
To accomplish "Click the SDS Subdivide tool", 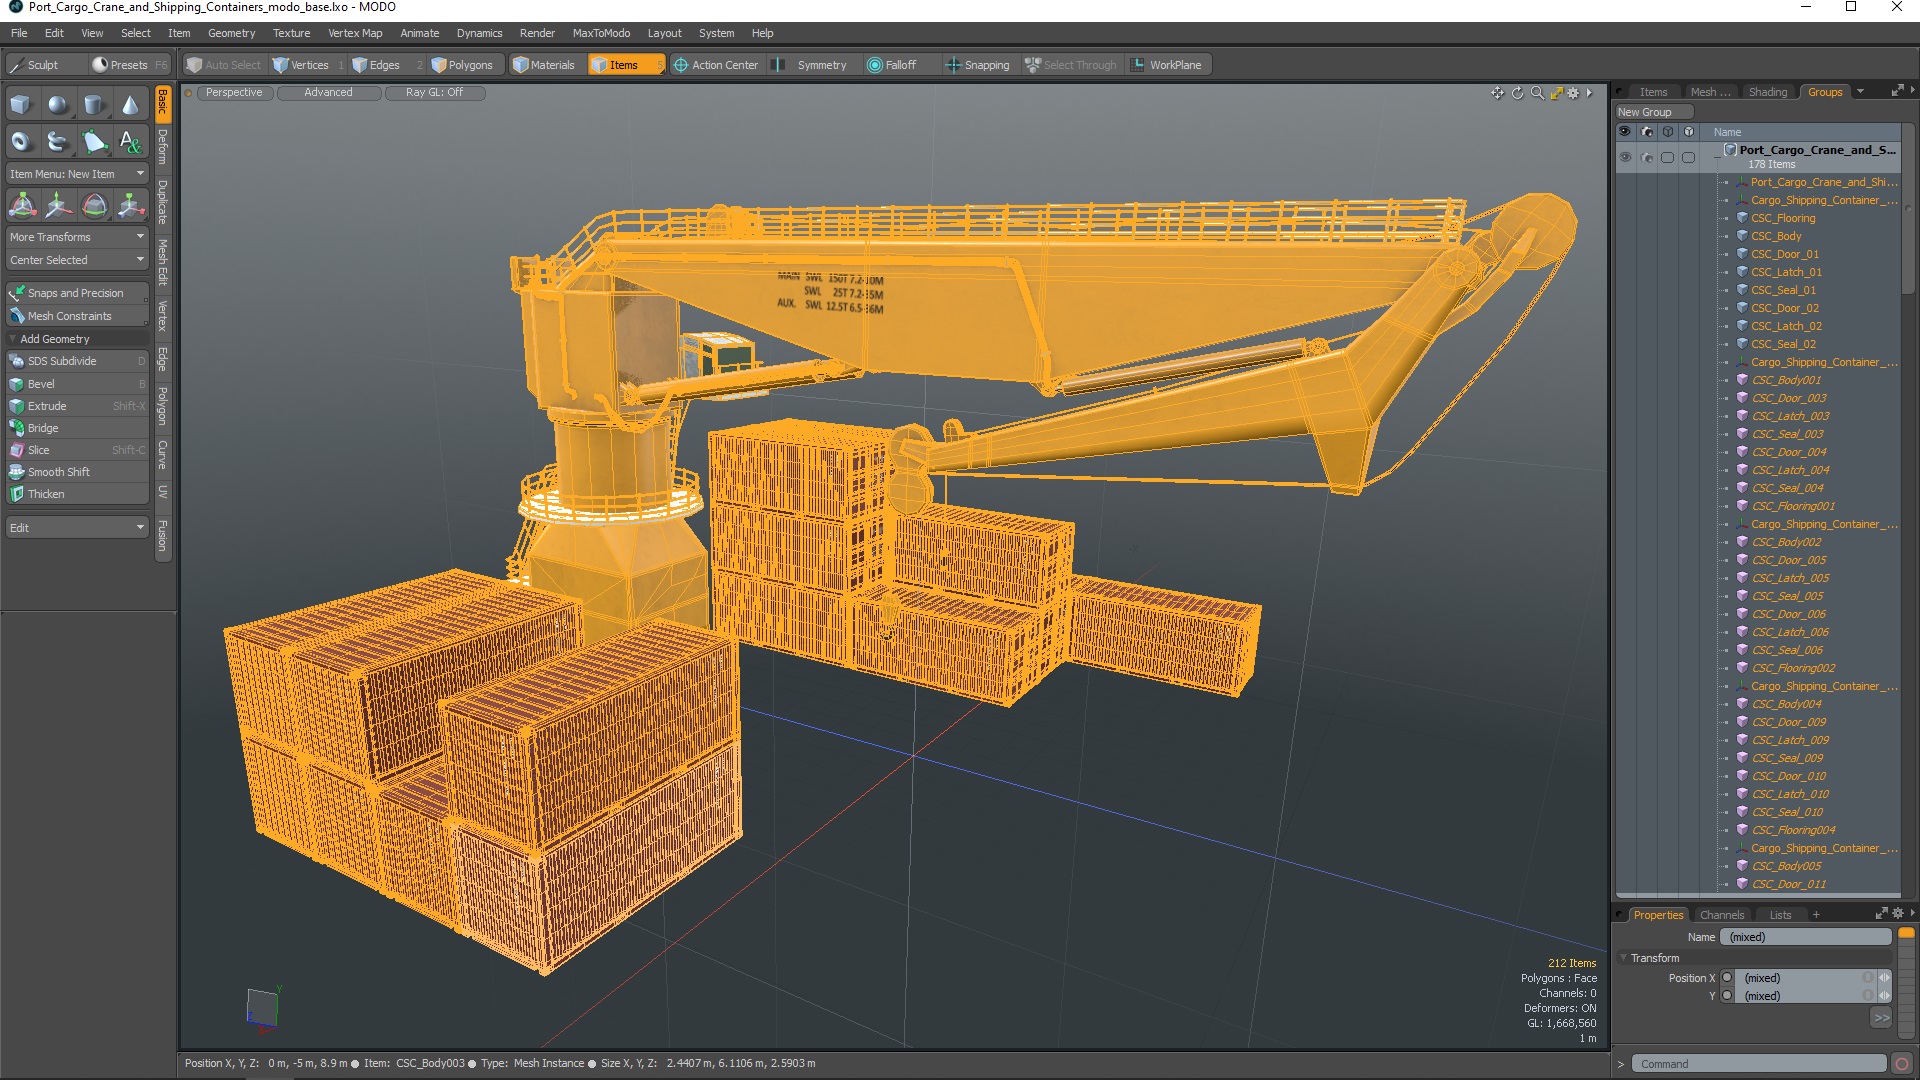I will click(x=77, y=361).
